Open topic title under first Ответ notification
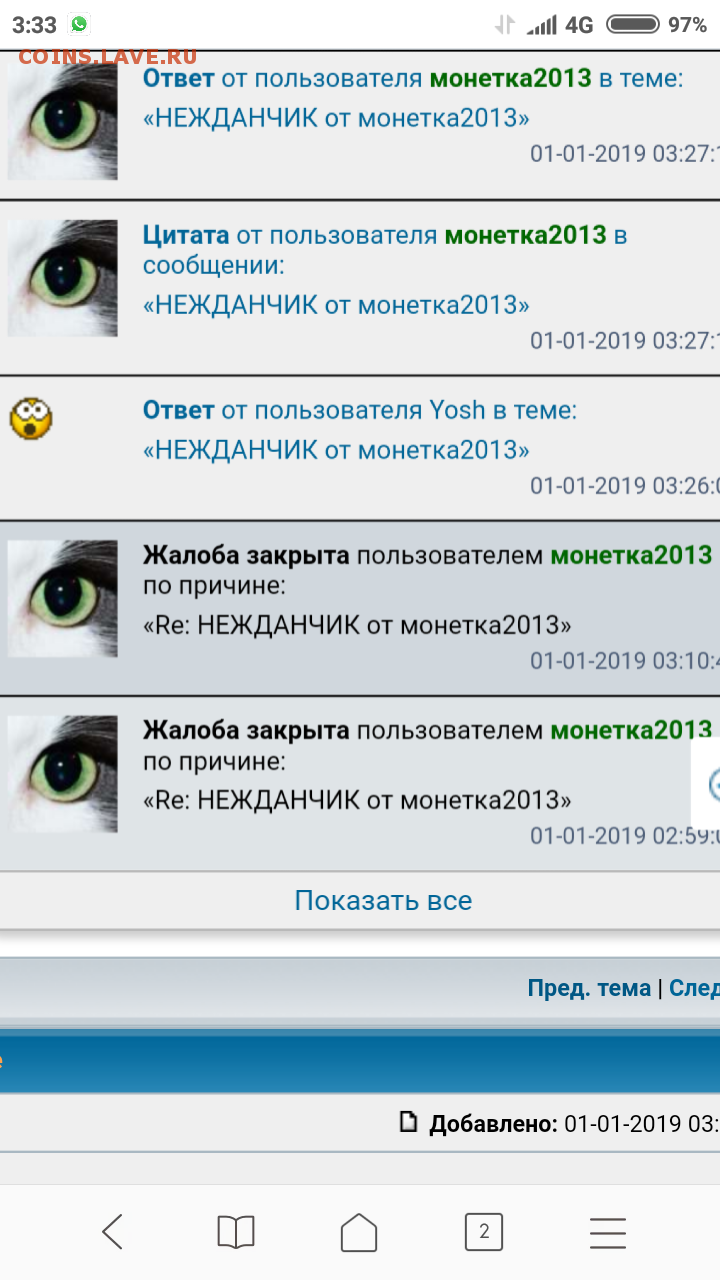This screenshot has height=1280, width=720. point(336,118)
